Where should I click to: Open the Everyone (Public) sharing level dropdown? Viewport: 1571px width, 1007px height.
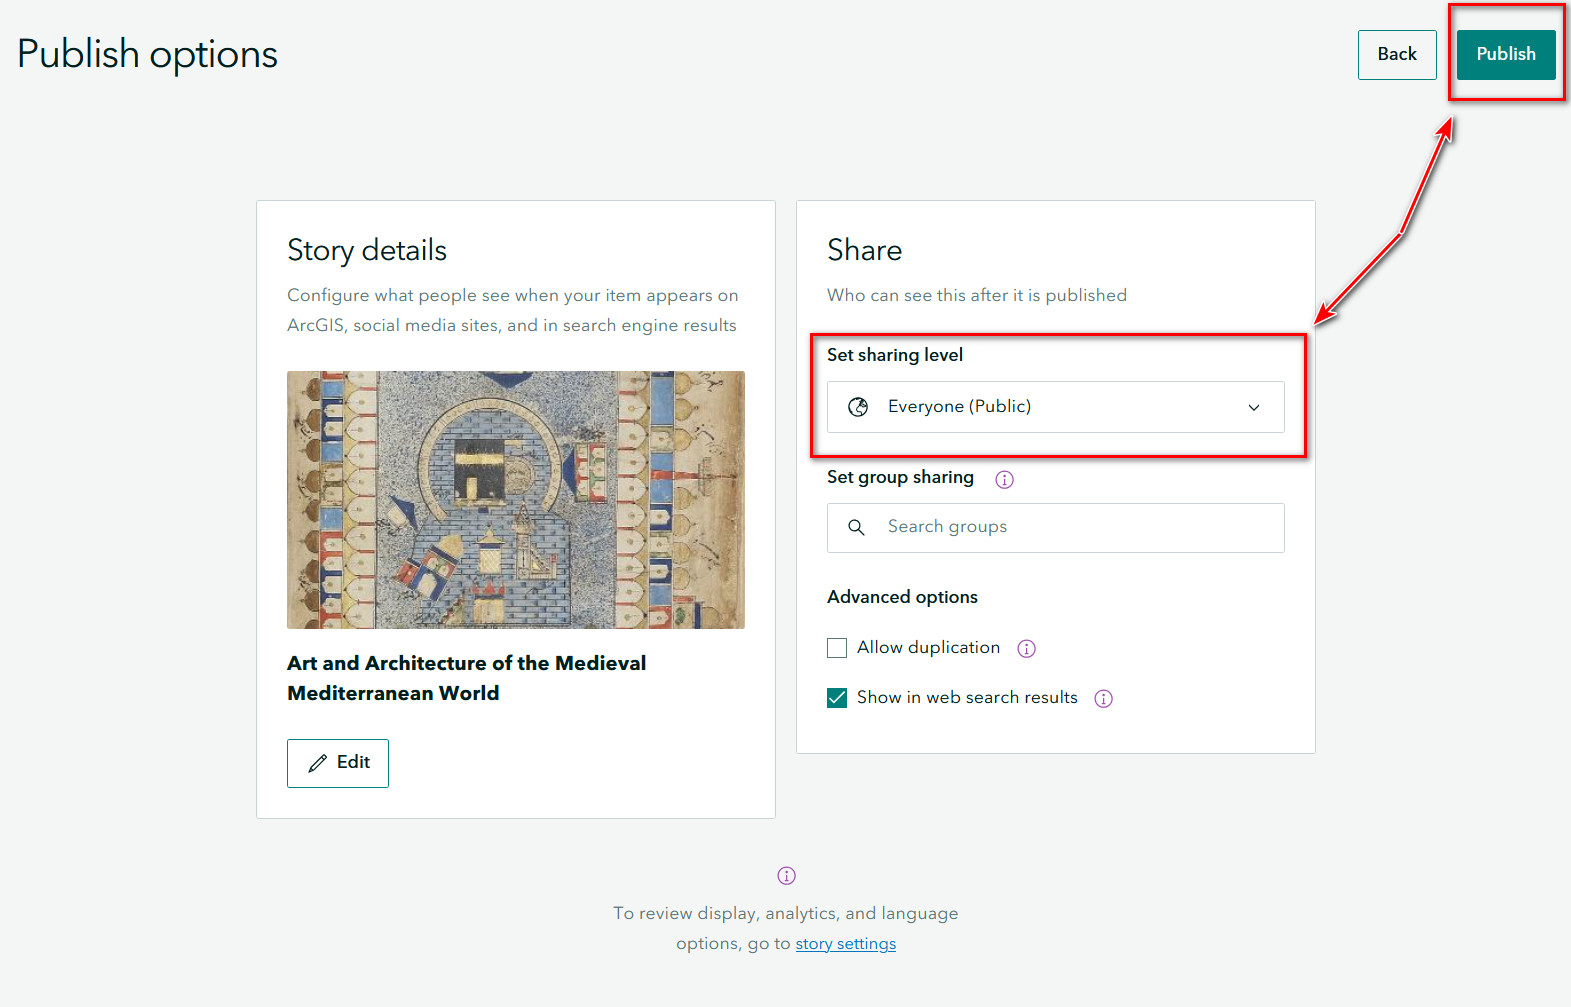tap(1056, 407)
